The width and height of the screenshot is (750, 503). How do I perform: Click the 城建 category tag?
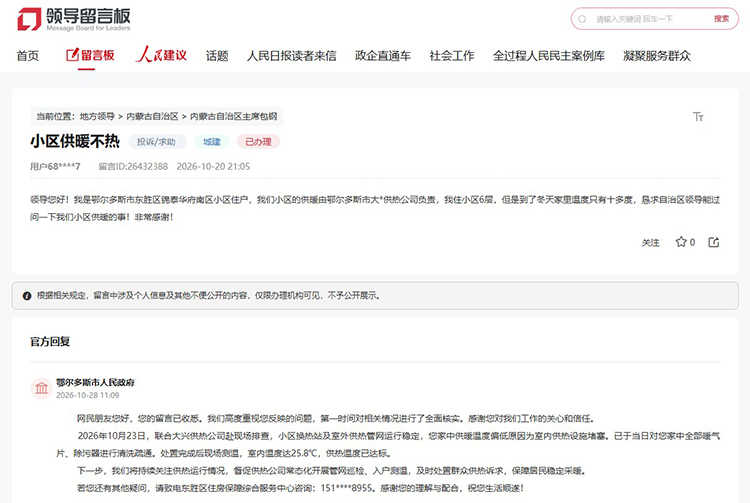(211, 142)
